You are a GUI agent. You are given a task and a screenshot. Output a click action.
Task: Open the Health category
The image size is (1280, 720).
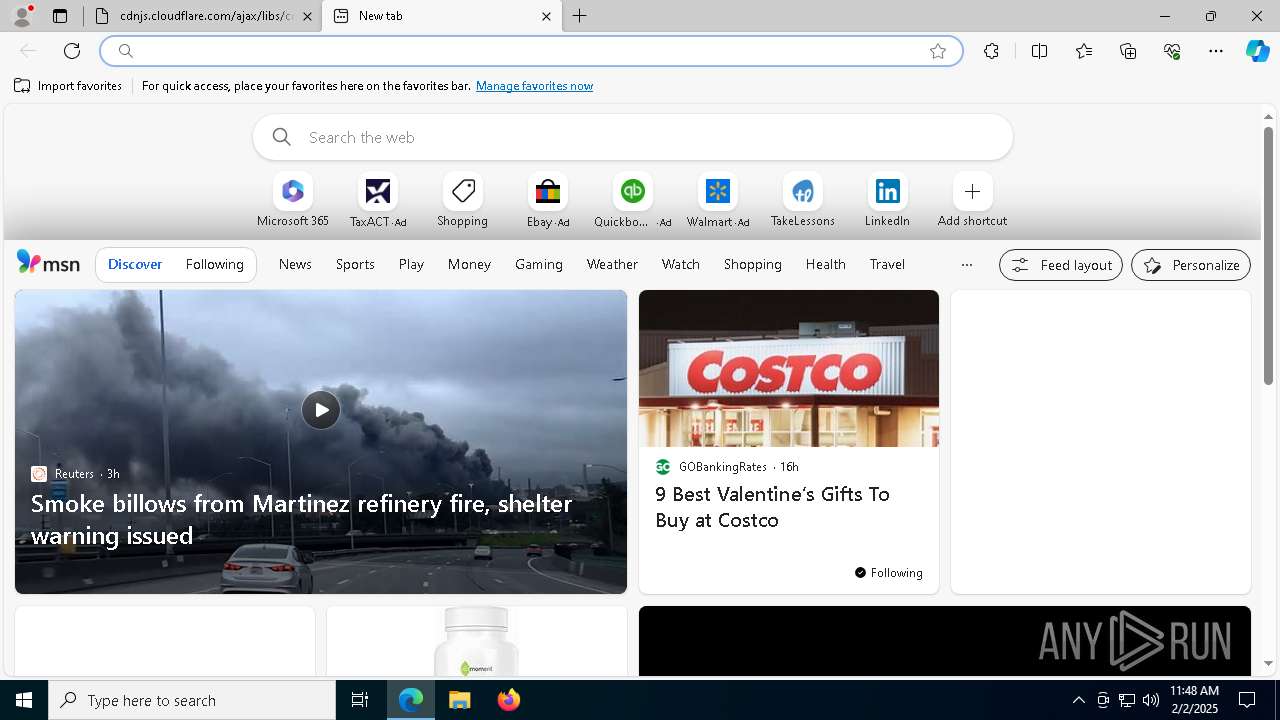[825, 264]
